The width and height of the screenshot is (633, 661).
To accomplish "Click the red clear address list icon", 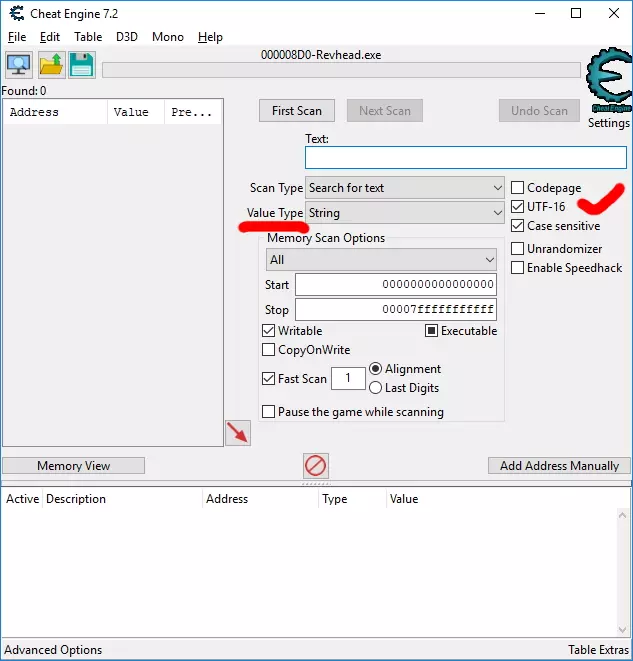I will click(x=316, y=466).
